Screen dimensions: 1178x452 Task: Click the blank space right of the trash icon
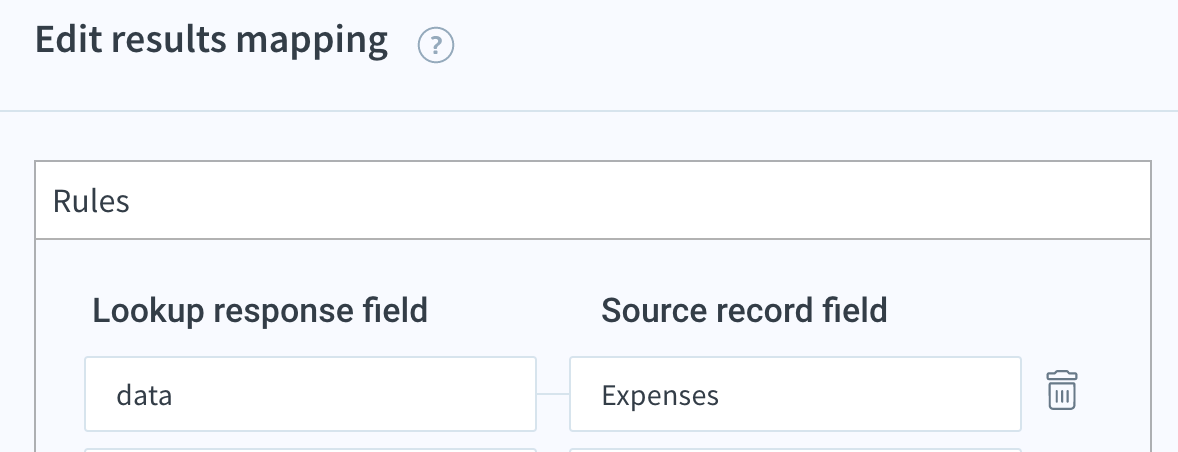pyautogui.click(x=1114, y=390)
